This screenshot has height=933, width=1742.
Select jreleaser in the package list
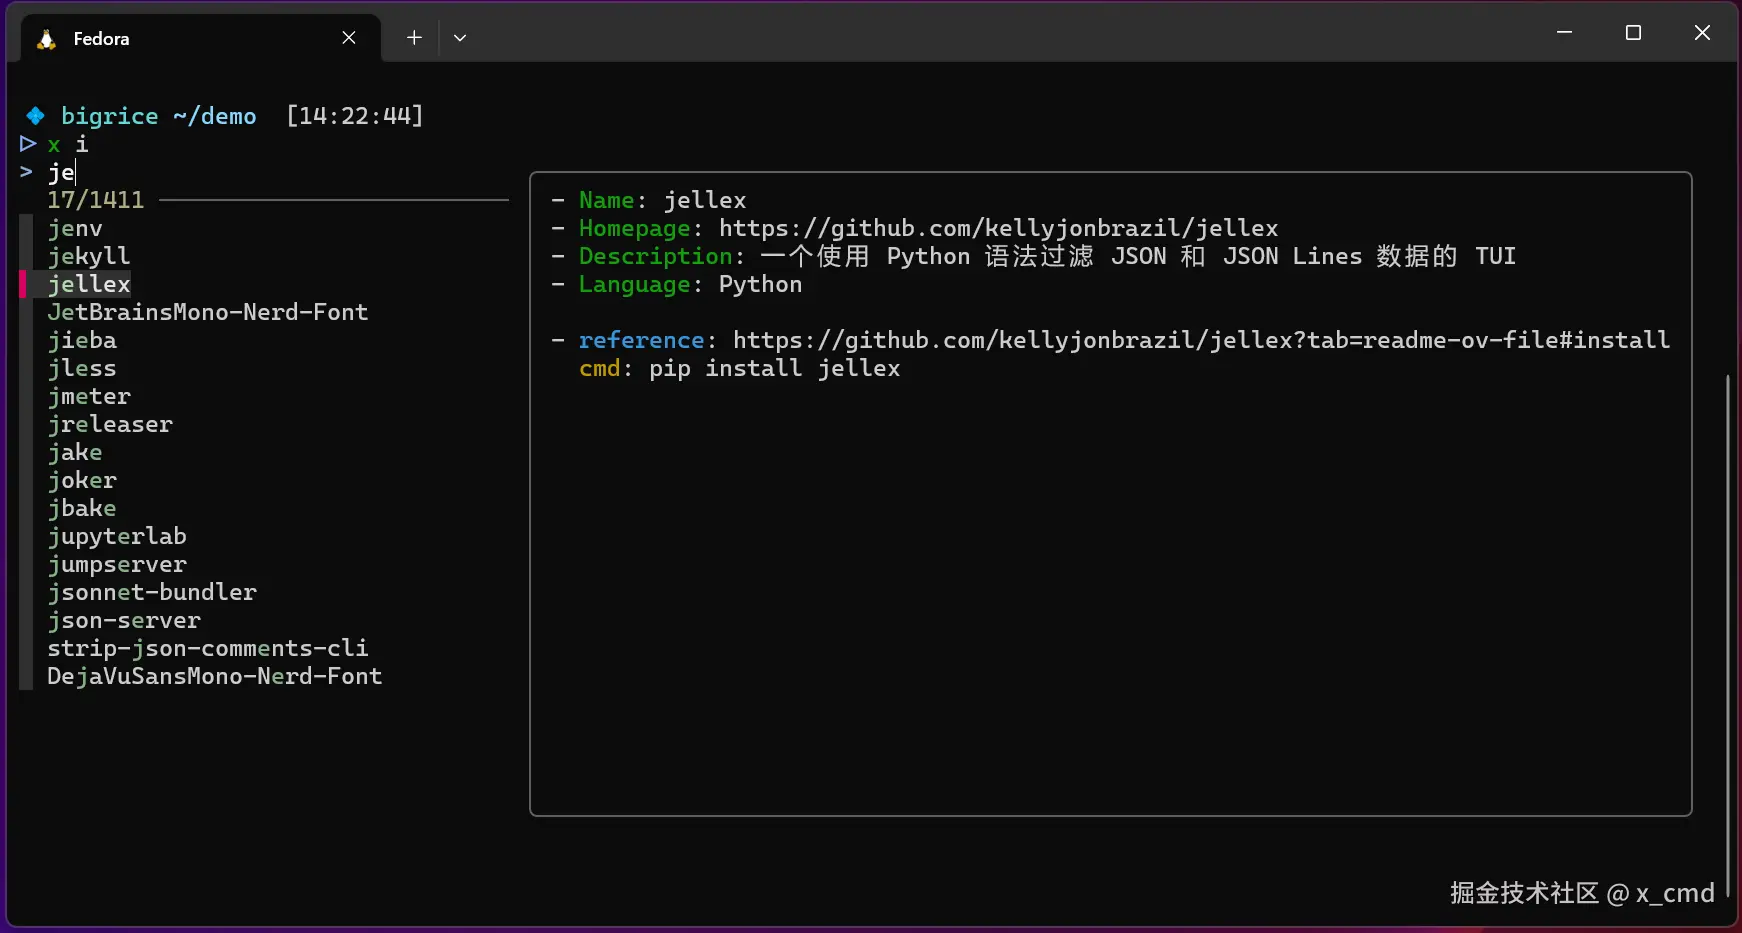[110, 425]
